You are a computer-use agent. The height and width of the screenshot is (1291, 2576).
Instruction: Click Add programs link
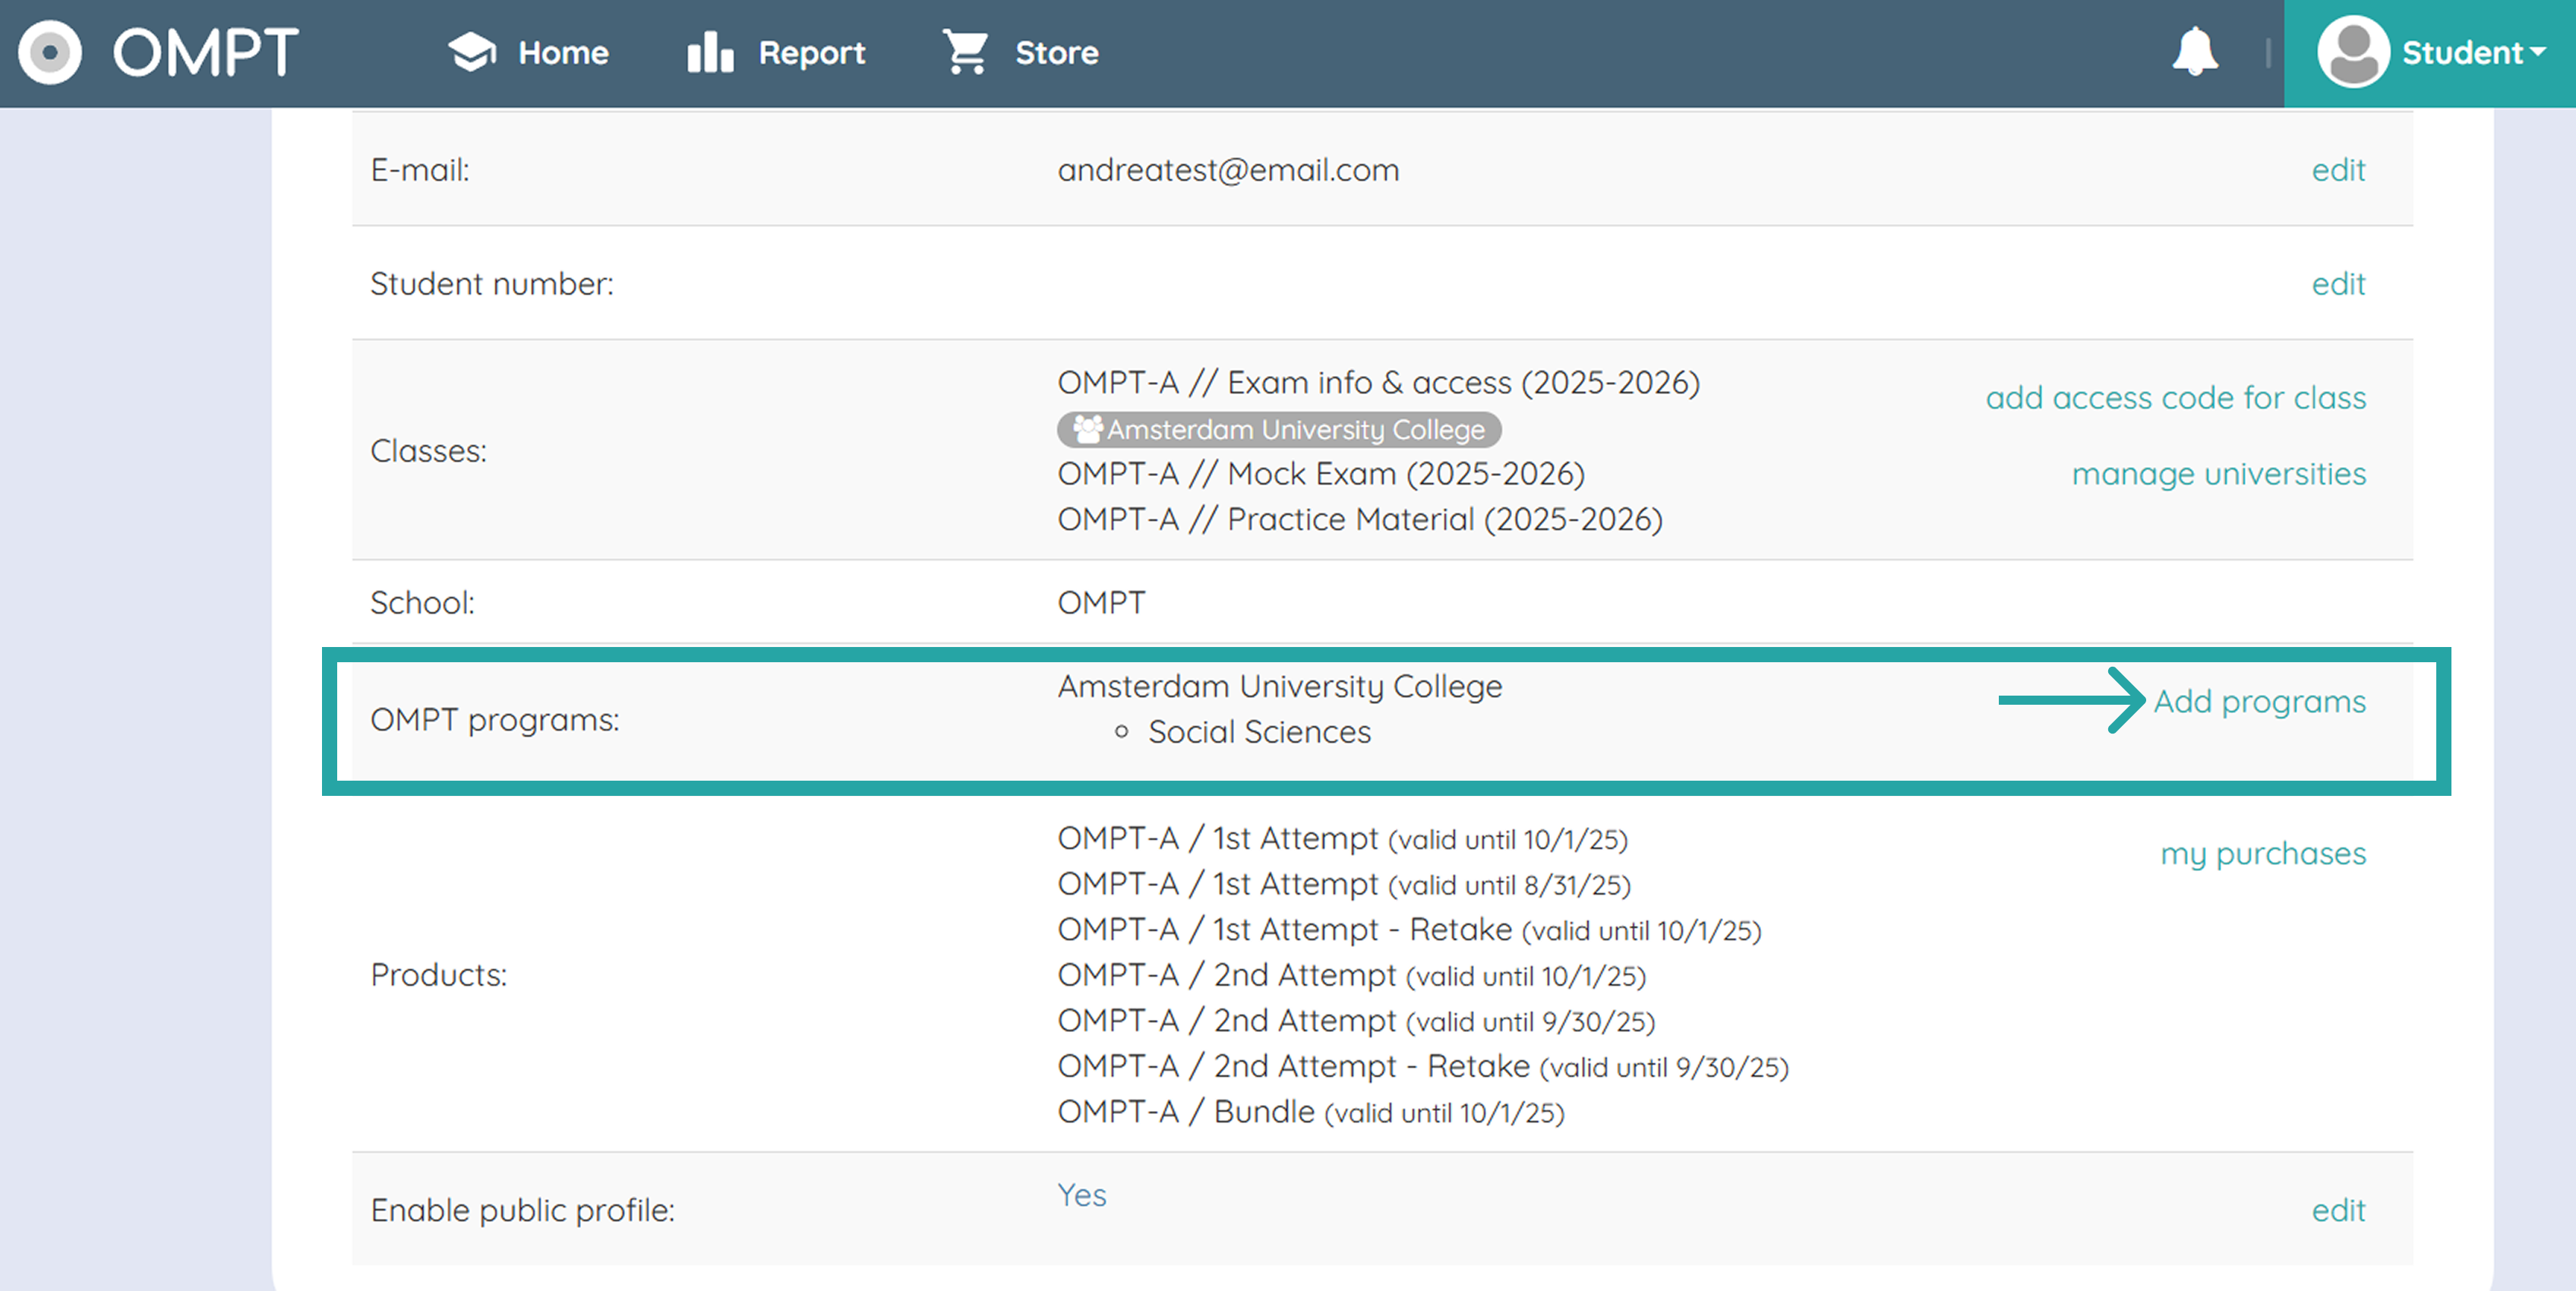pos(2259,702)
